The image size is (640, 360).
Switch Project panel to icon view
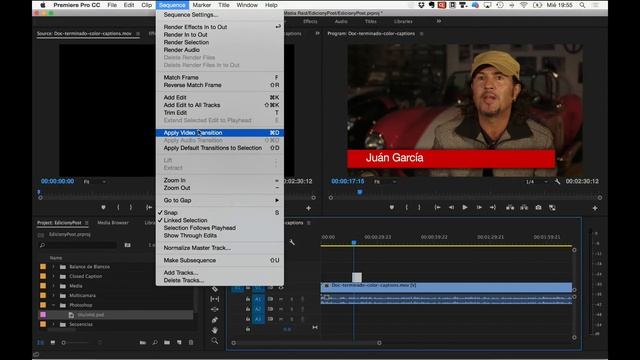click(53, 342)
